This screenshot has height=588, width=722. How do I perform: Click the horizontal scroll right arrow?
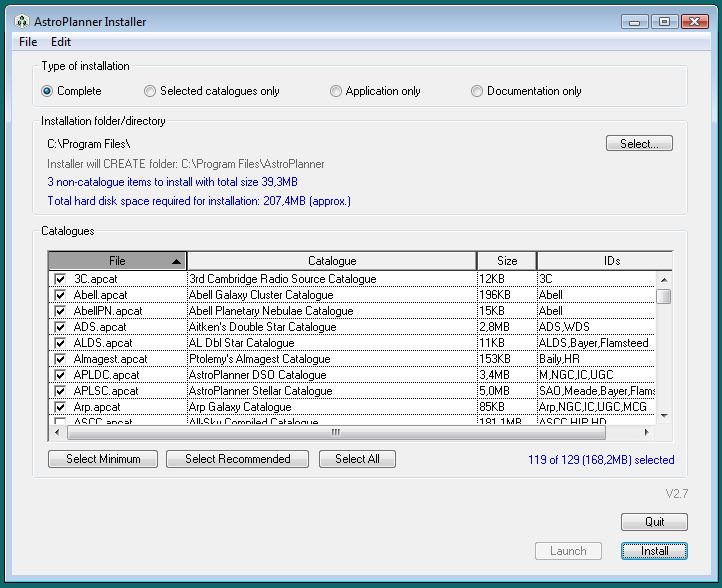coord(646,432)
